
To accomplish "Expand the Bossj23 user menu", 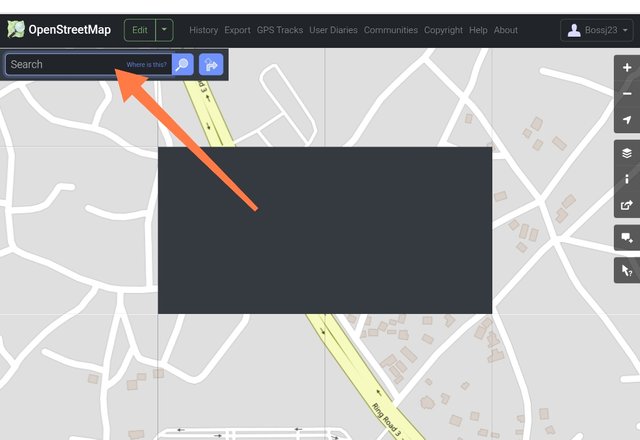I will [x=597, y=30].
